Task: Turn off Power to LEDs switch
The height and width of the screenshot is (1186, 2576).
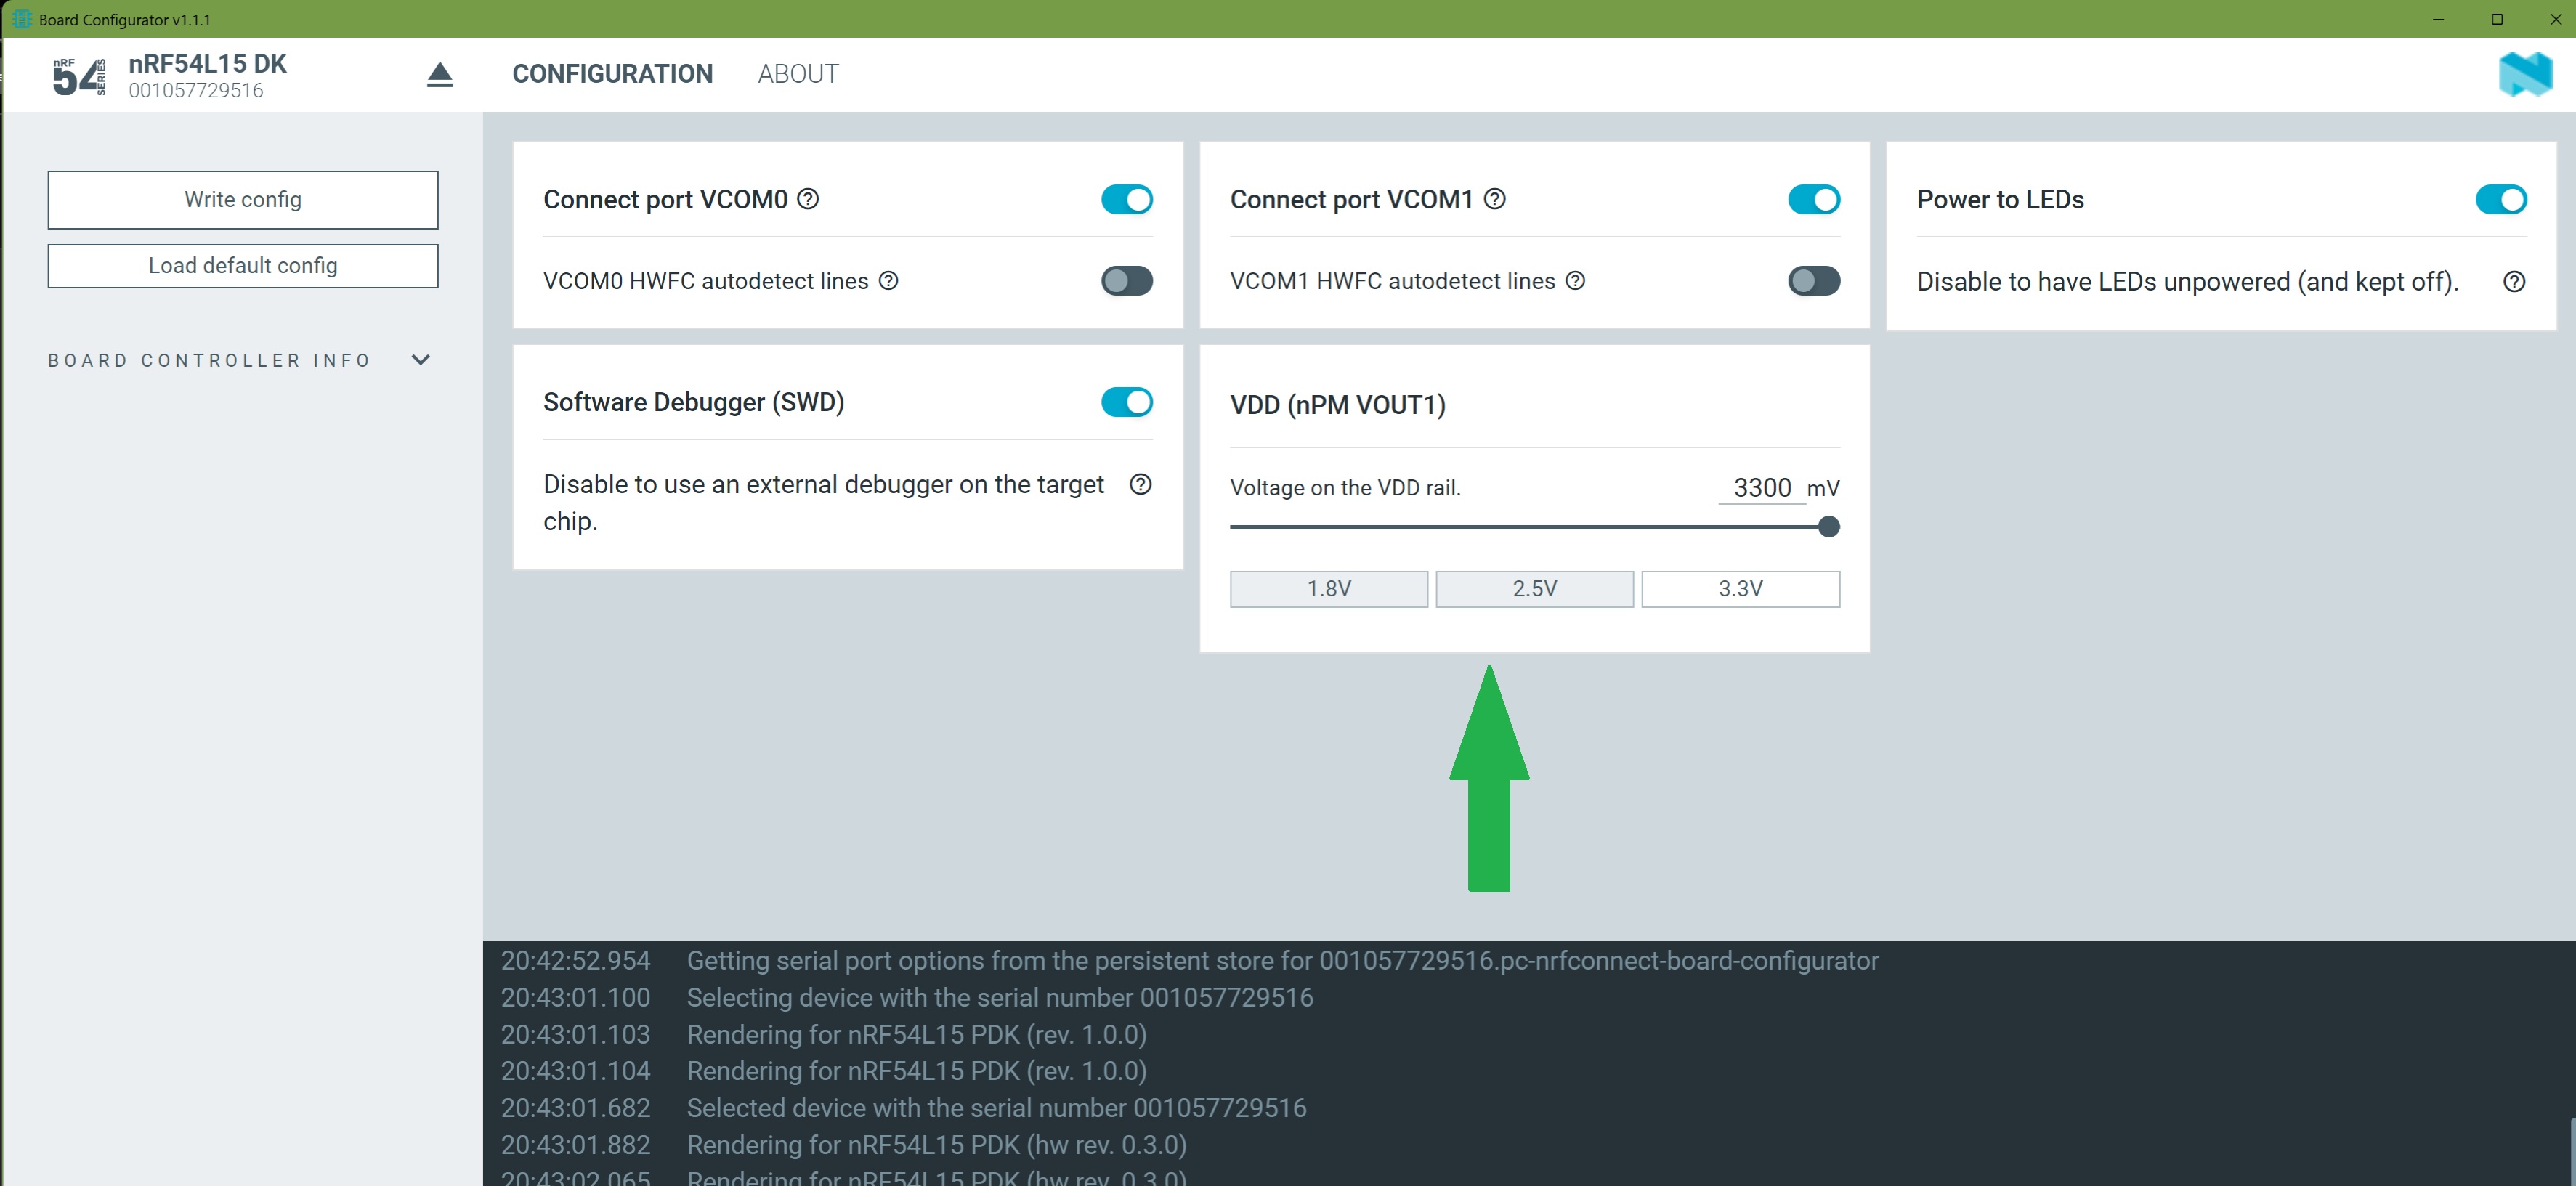Action: (2500, 200)
